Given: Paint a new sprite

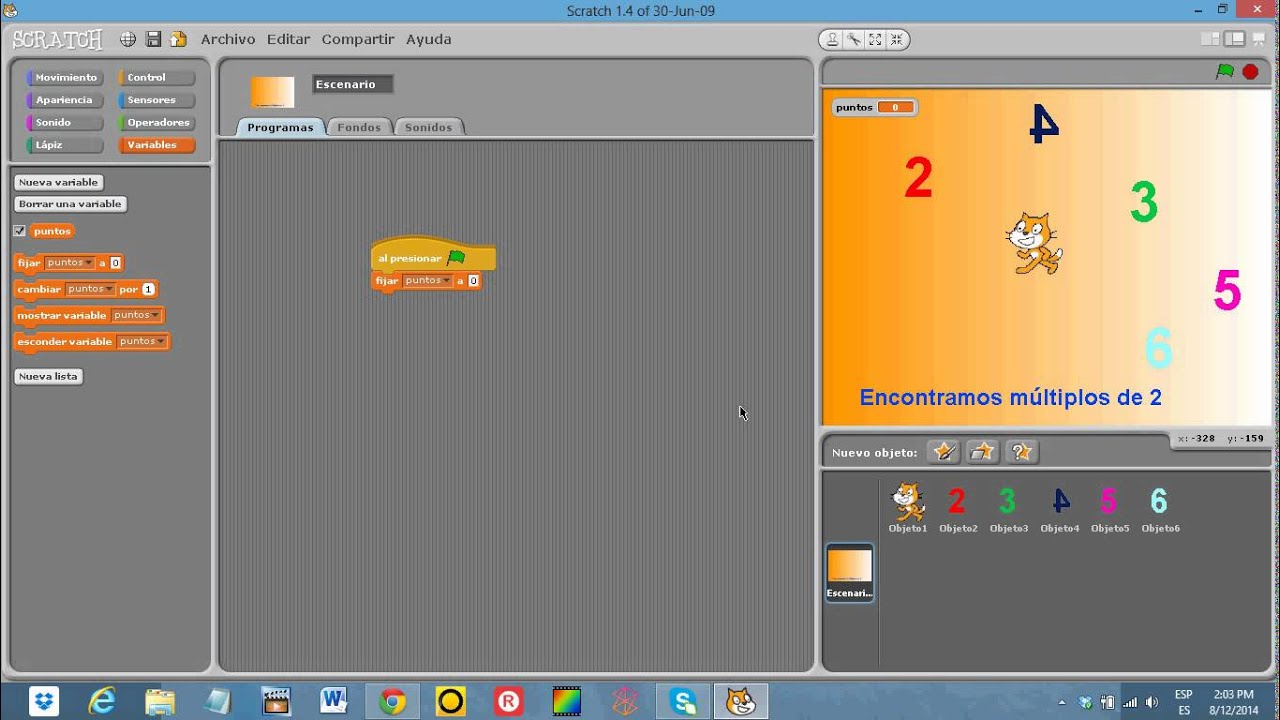Looking at the screenshot, I should (x=943, y=452).
